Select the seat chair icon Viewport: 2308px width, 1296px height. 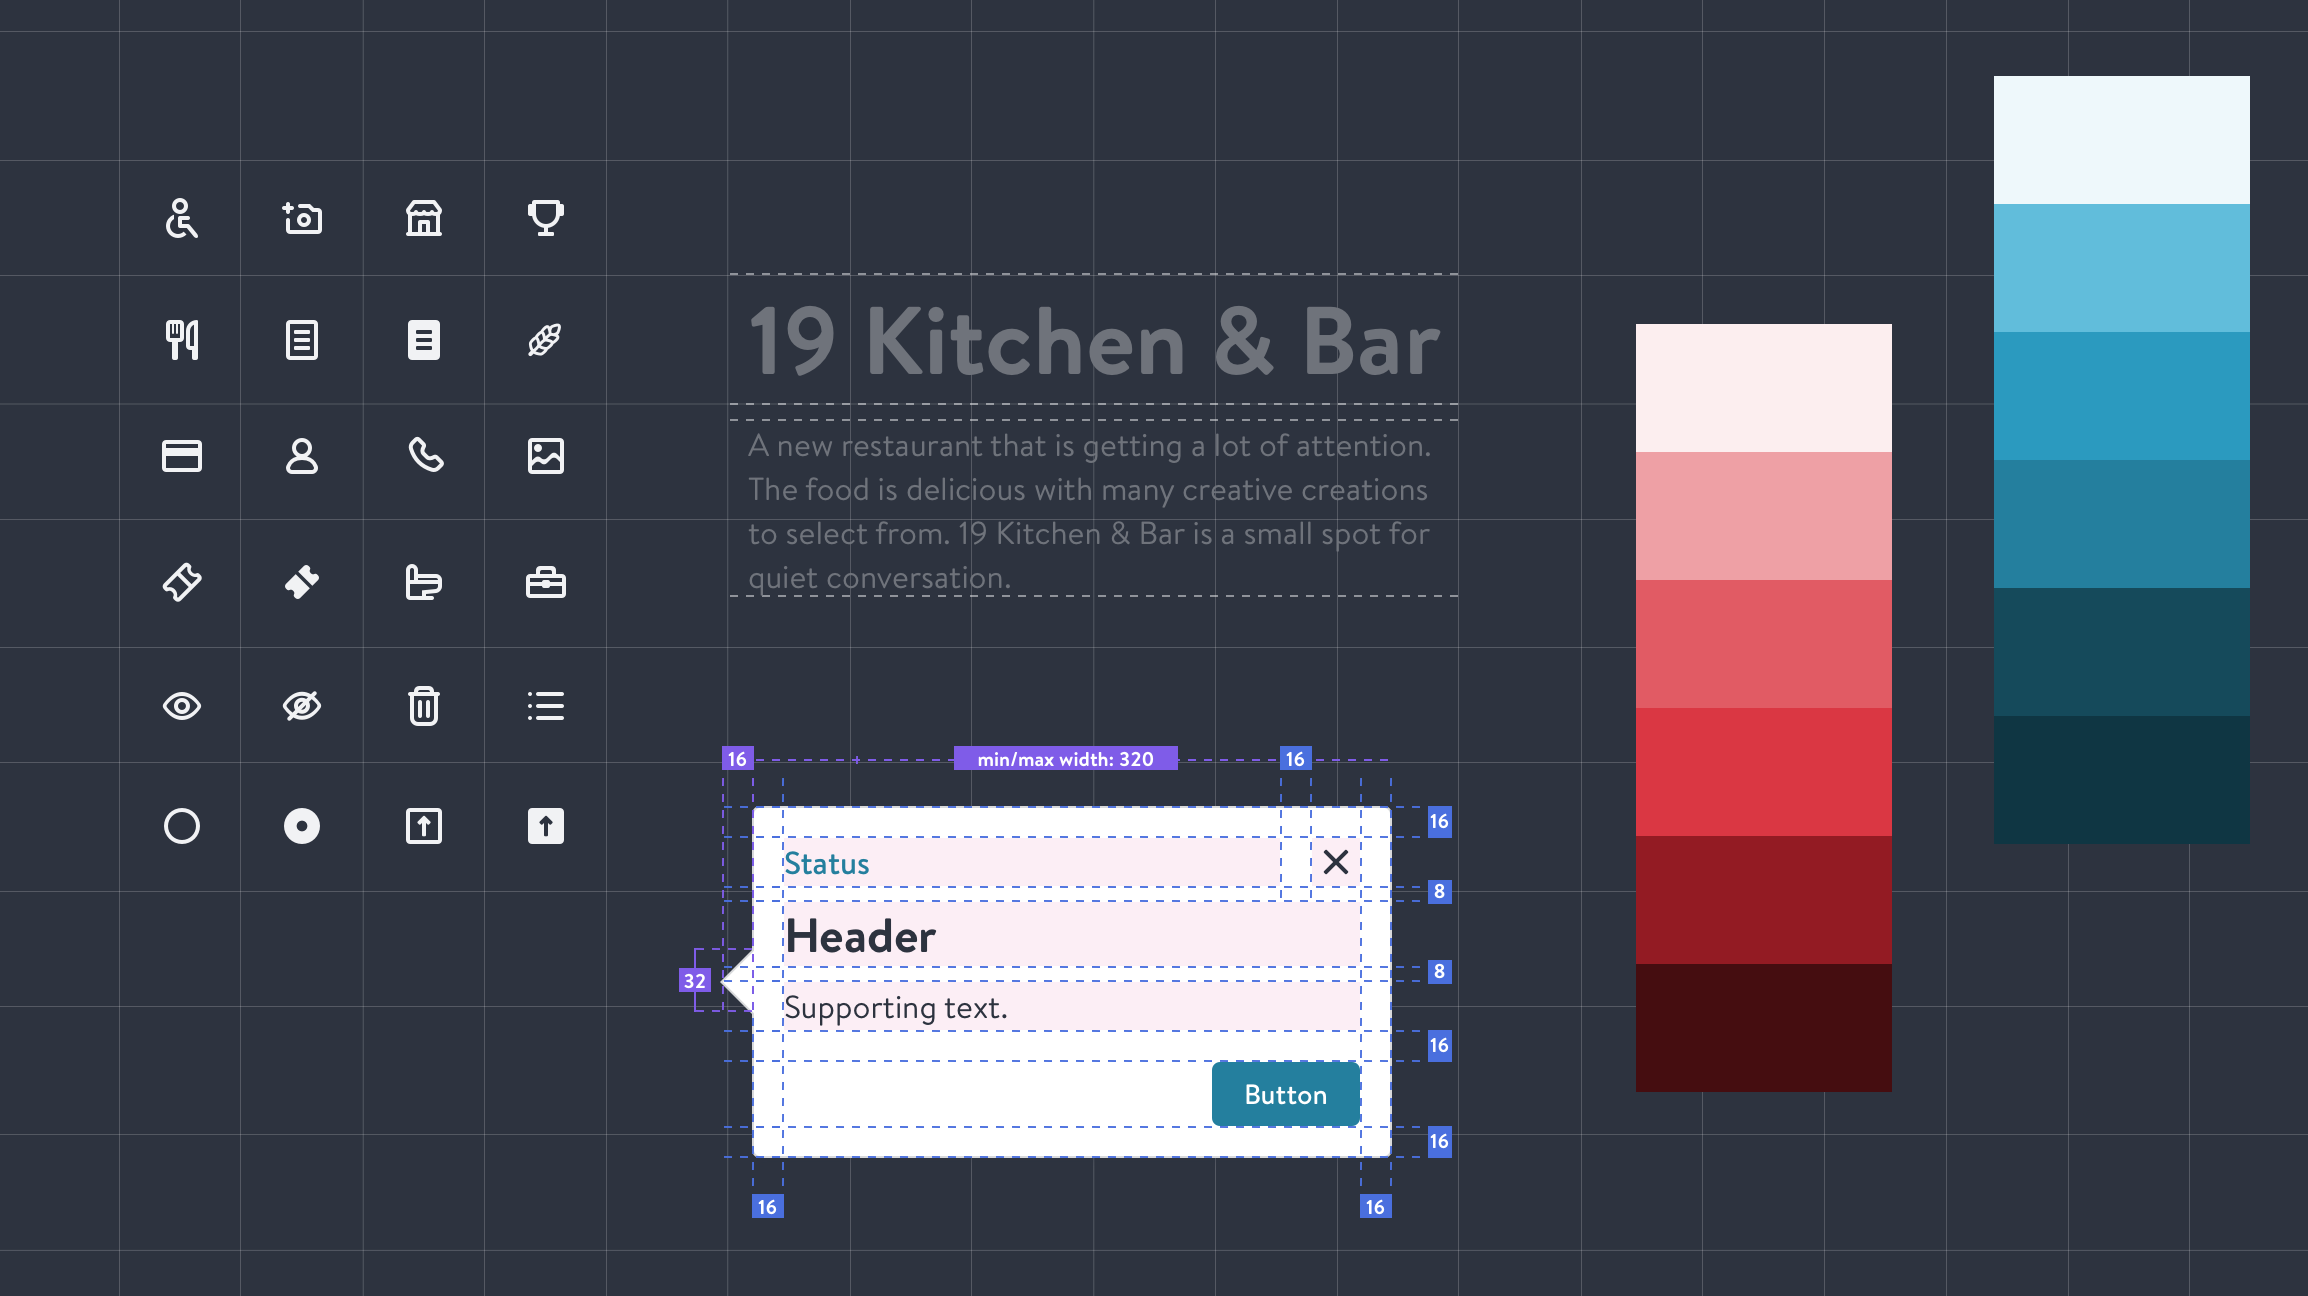pos(424,582)
